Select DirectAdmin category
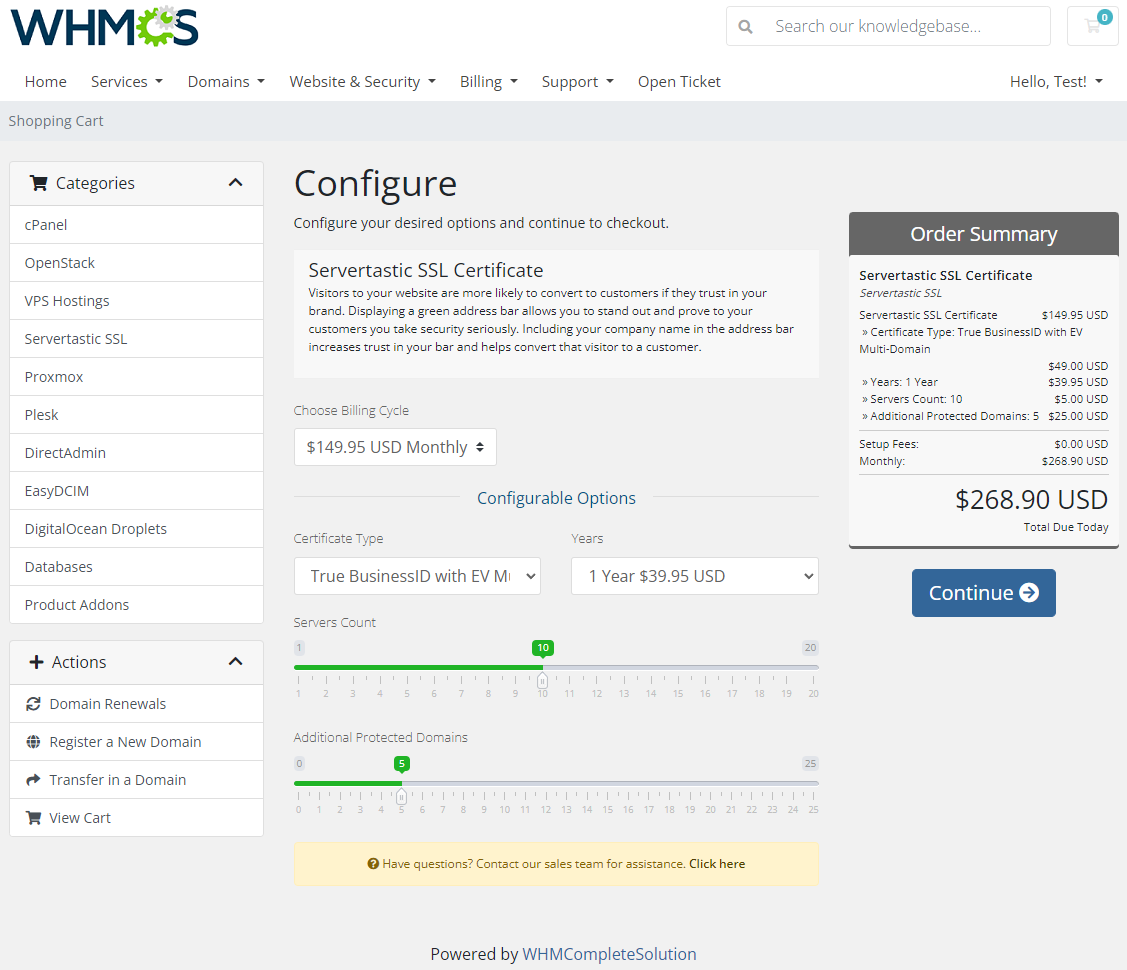The image size is (1127, 970). 137,453
